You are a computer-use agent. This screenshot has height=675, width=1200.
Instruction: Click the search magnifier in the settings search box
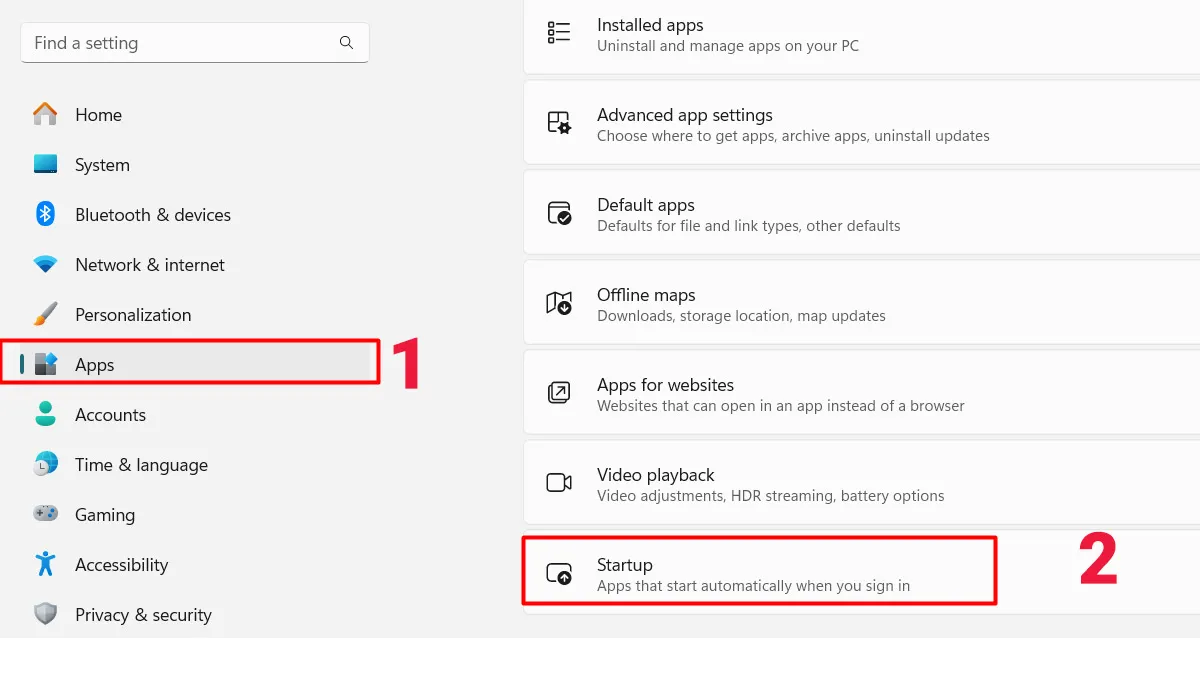point(346,43)
